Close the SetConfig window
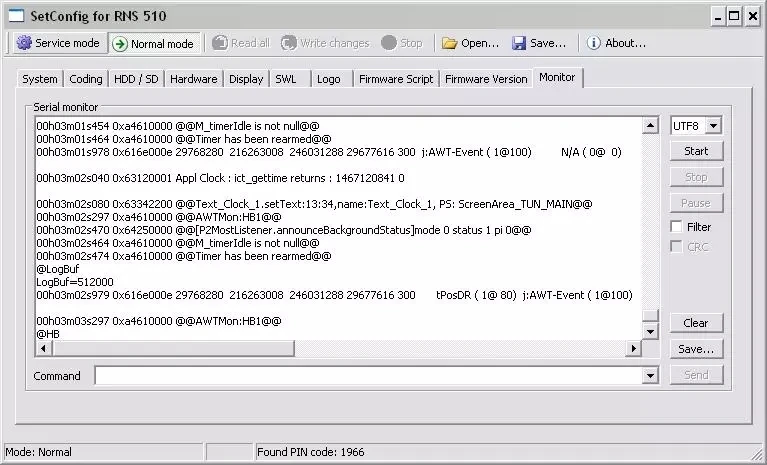This screenshot has width=767, height=465. pyautogui.click(x=752, y=17)
